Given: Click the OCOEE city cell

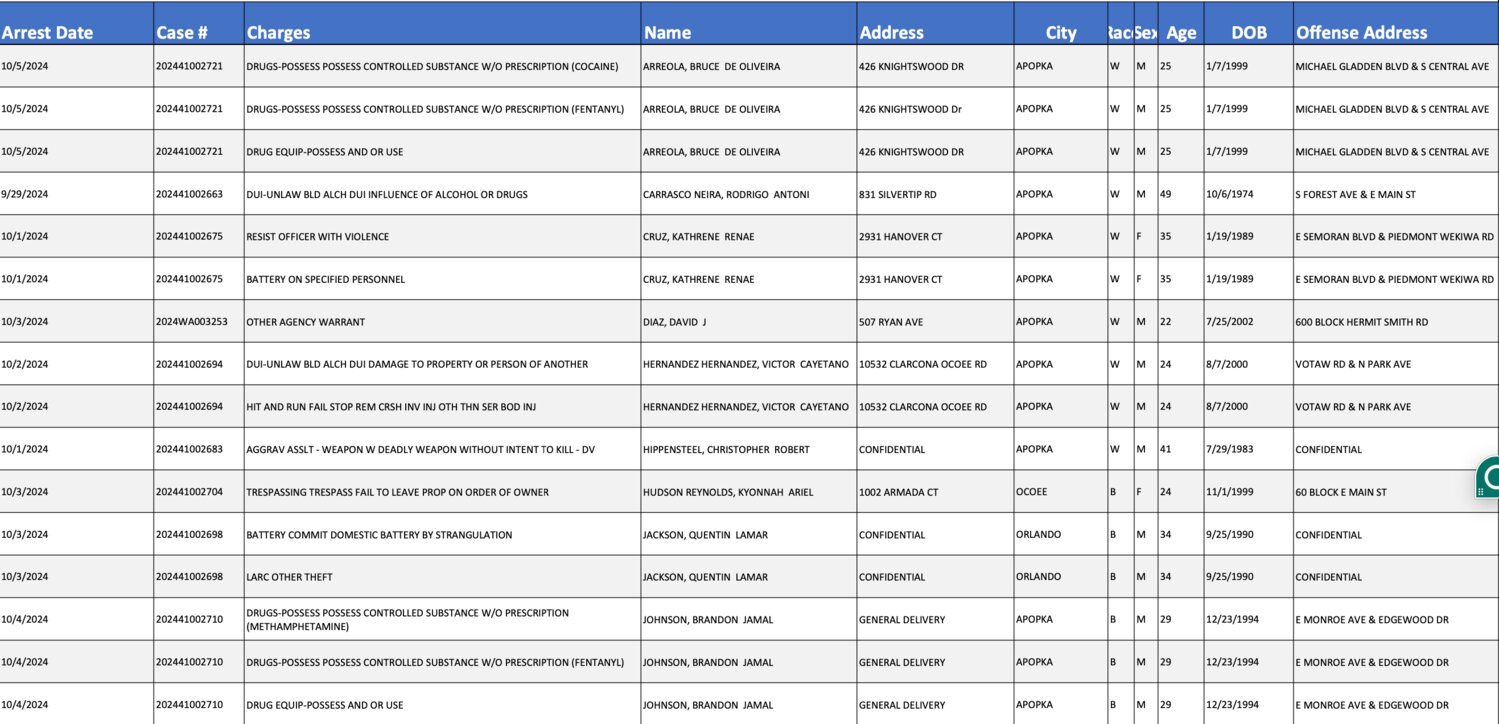Looking at the screenshot, I should pyautogui.click(x=1060, y=492).
